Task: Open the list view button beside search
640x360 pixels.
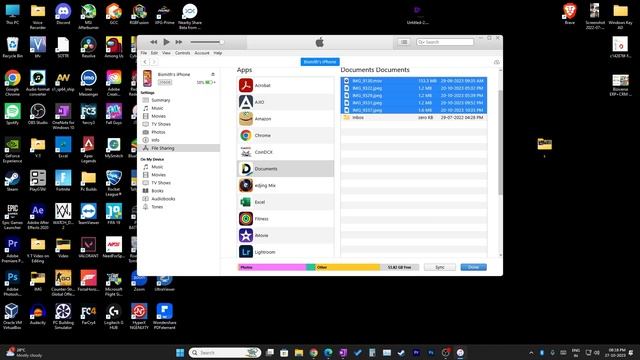Action: tap(404, 42)
